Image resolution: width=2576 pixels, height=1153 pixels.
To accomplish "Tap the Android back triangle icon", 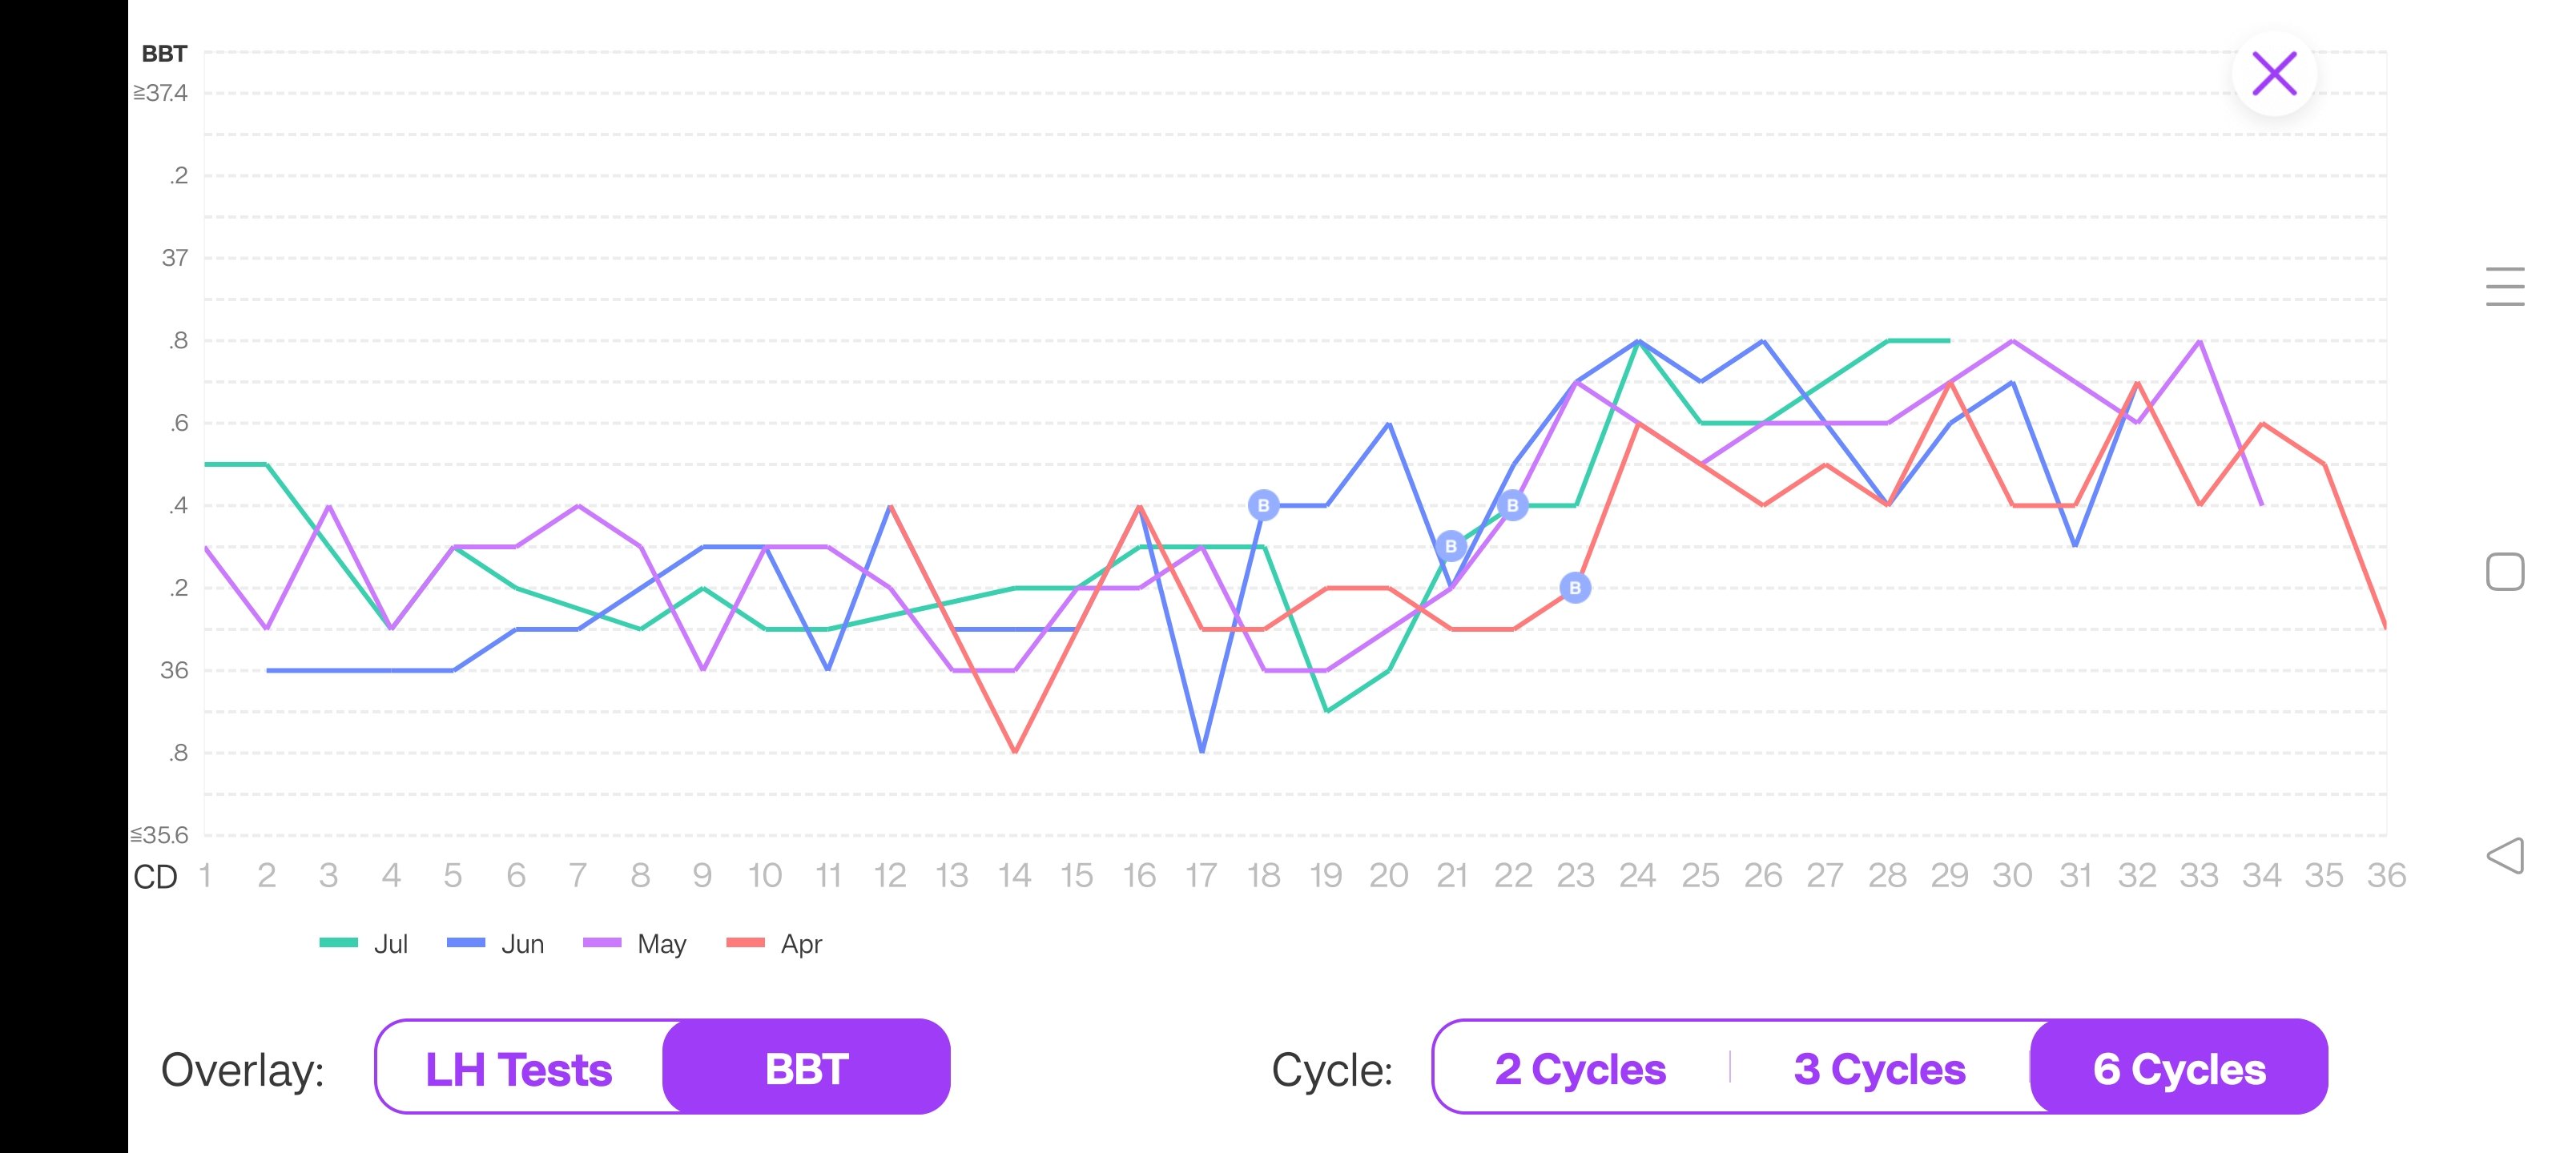I will (2505, 856).
